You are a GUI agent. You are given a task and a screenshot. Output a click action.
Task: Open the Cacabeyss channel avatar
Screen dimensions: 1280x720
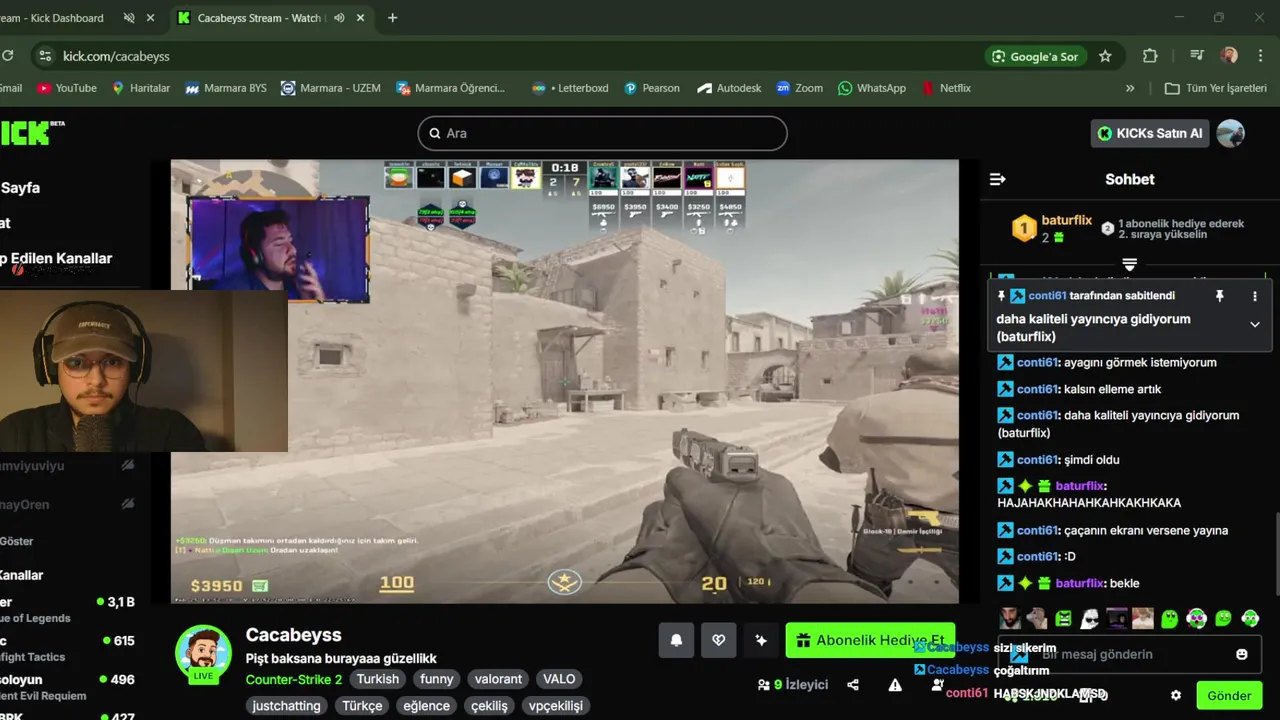point(203,653)
